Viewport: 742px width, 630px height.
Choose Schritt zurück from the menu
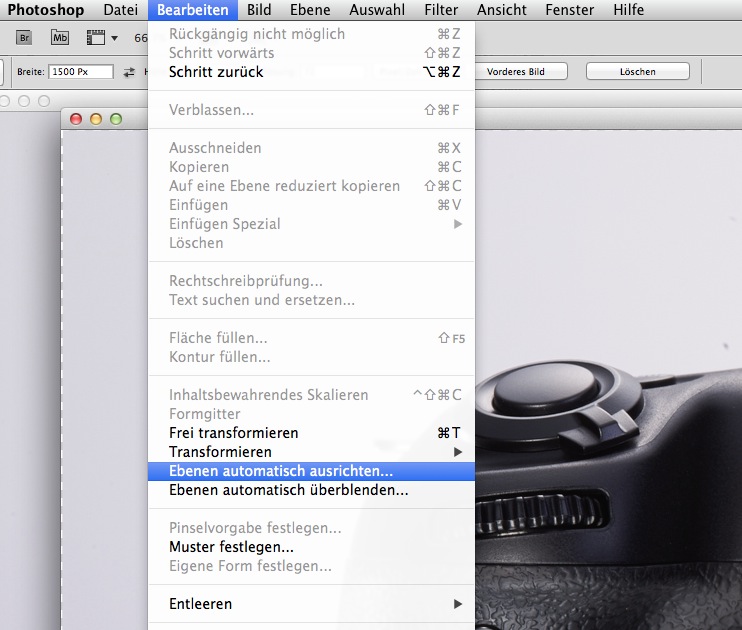(x=216, y=72)
